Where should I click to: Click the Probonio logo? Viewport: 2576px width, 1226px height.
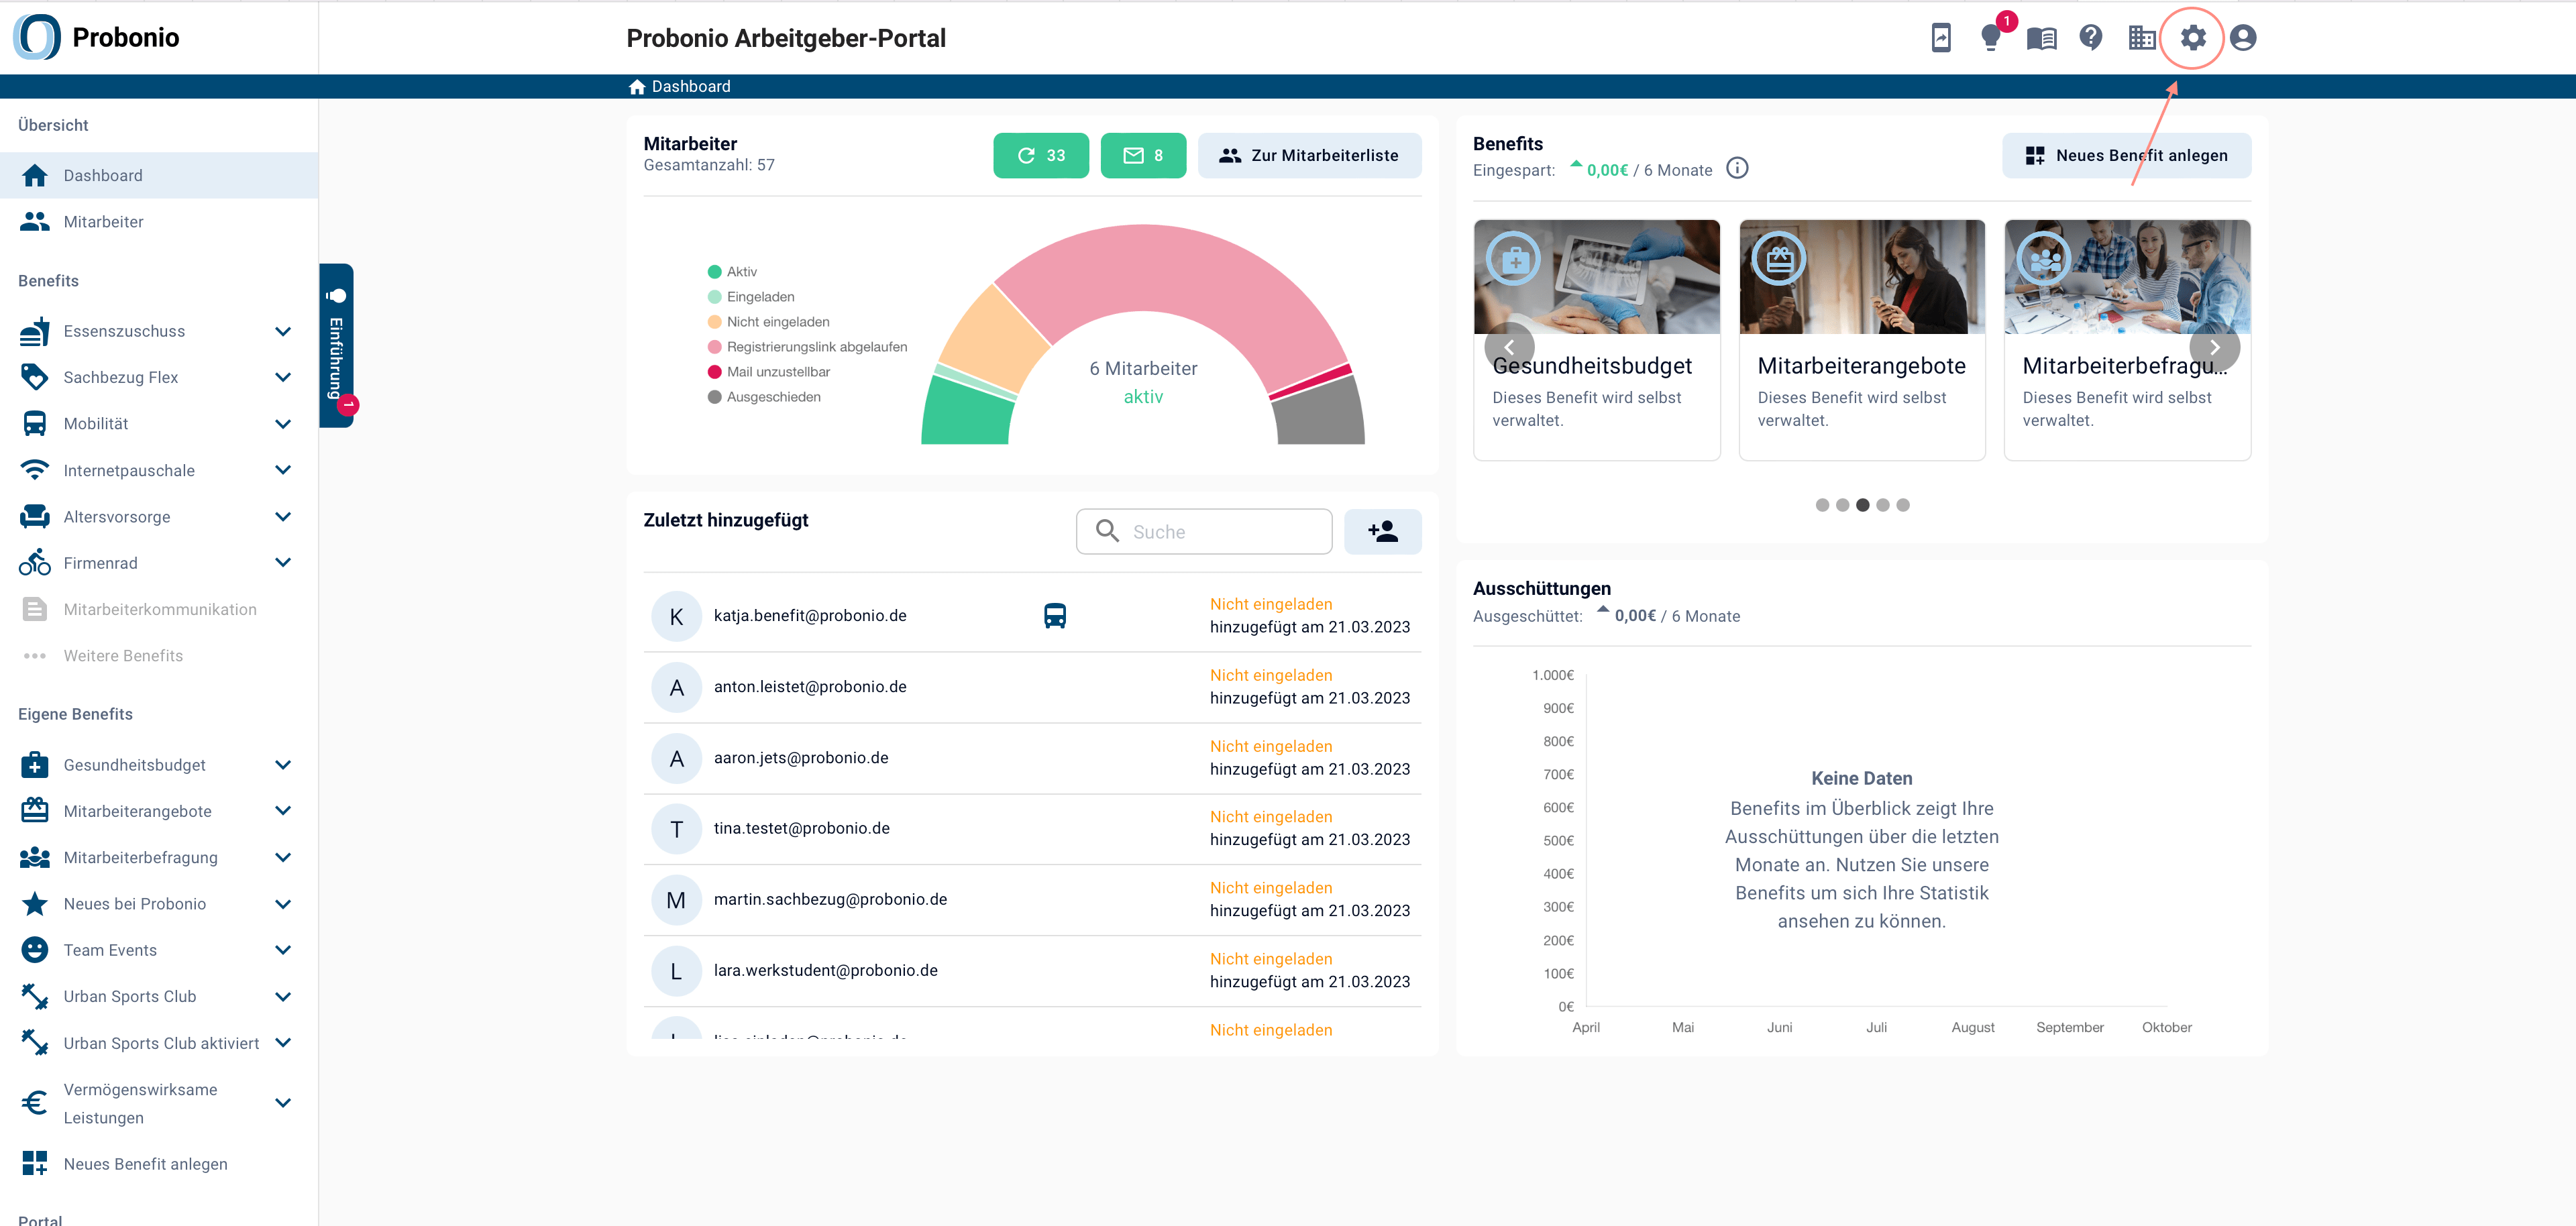coord(97,37)
